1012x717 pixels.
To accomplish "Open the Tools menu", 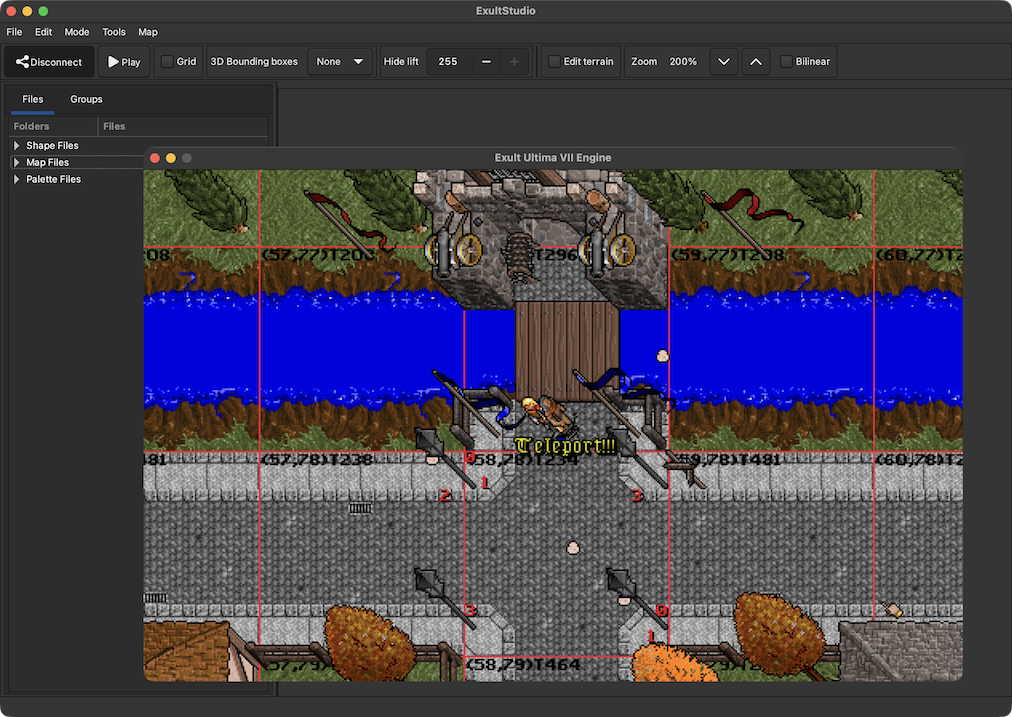I will point(114,32).
